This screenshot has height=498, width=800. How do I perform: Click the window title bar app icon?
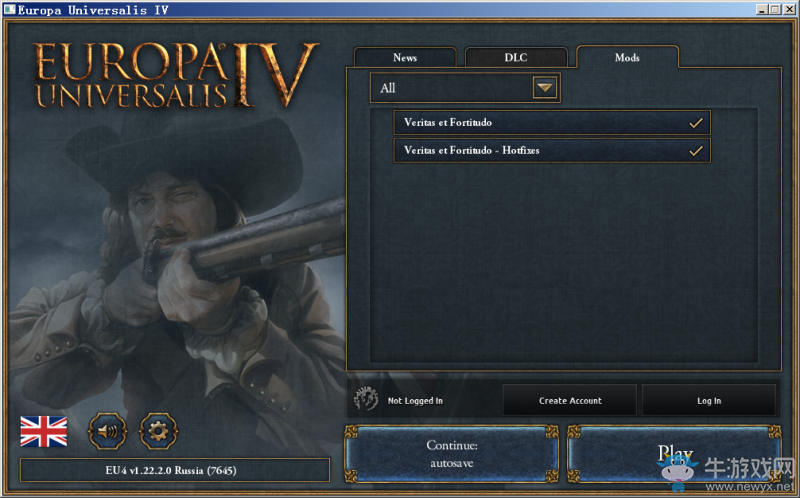pos(10,9)
